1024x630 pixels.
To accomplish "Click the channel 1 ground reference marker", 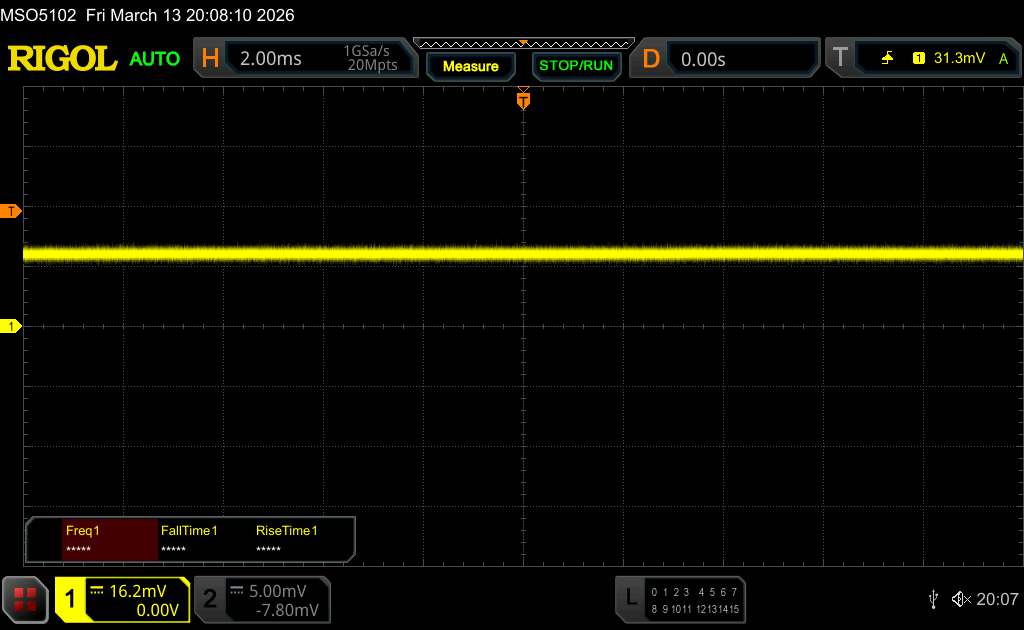I will pos(11,327).
